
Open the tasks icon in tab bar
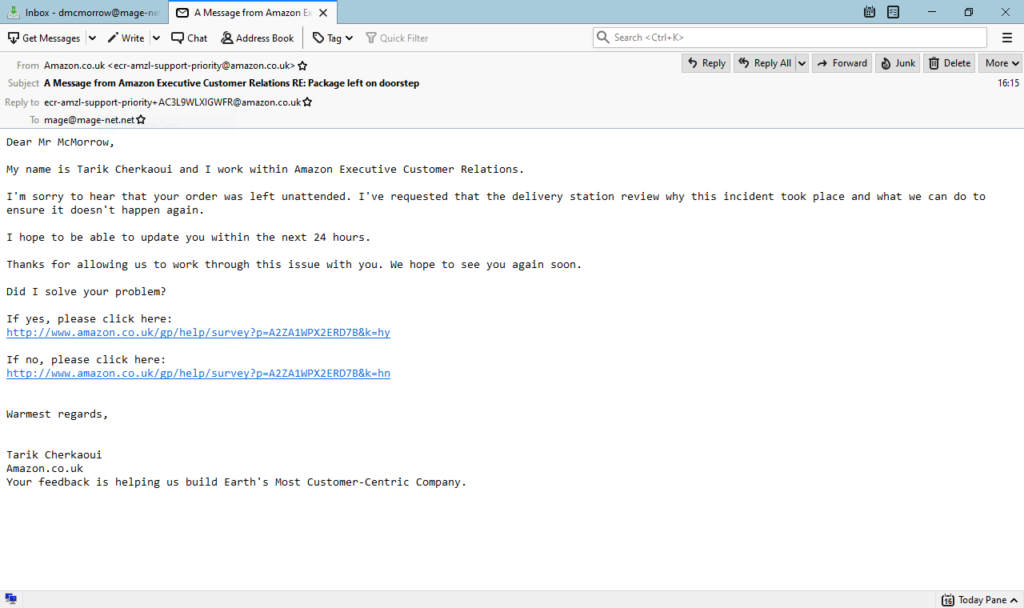tap(893, 12)
